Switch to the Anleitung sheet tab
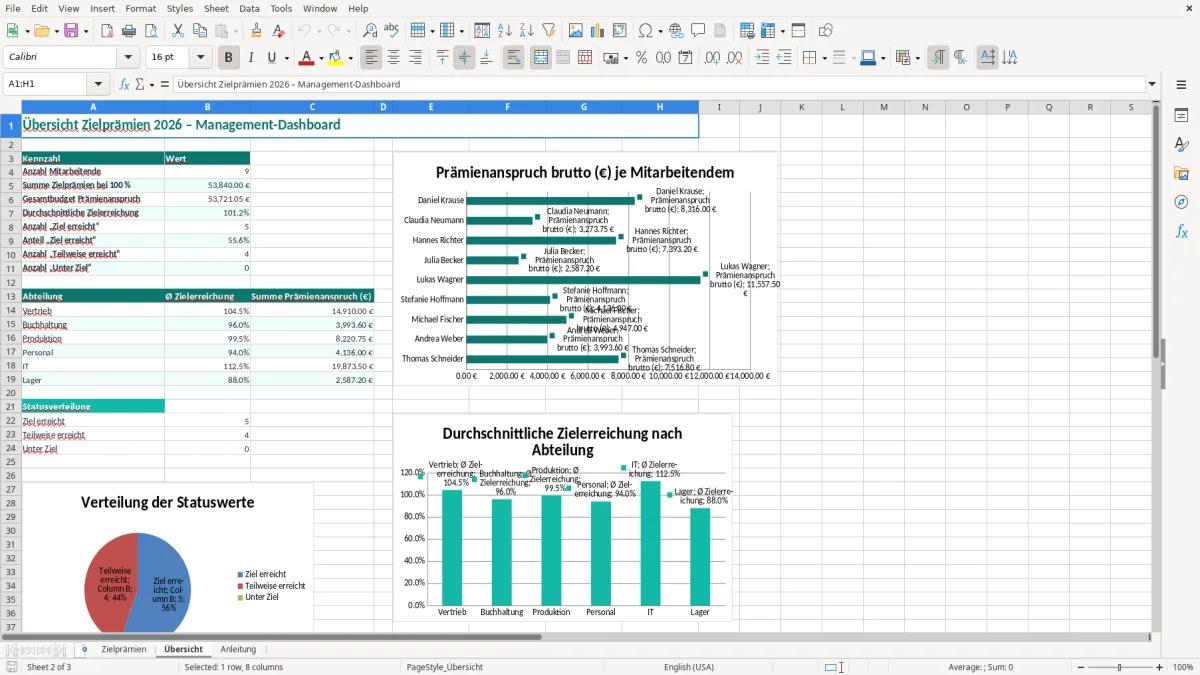The width and height of the screenshot is (1200, 675). (x=238, y=649)
